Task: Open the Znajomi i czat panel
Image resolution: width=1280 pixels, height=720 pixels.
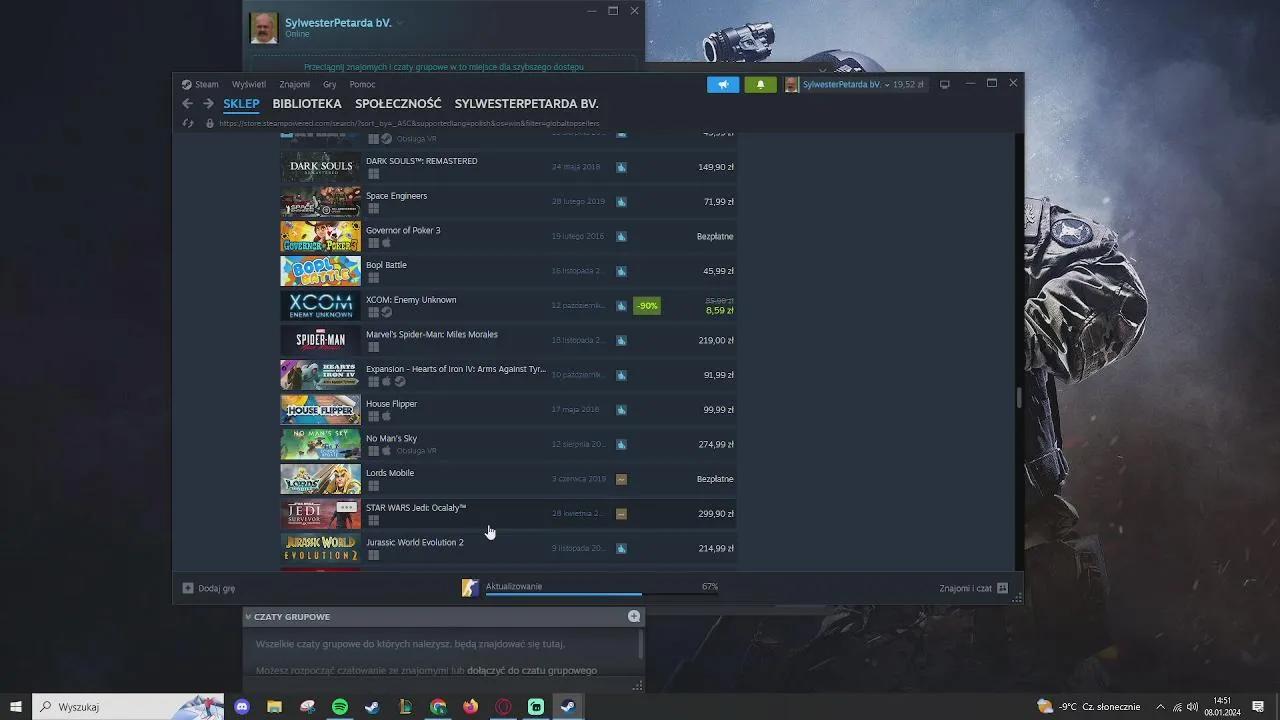Action: 974,588
